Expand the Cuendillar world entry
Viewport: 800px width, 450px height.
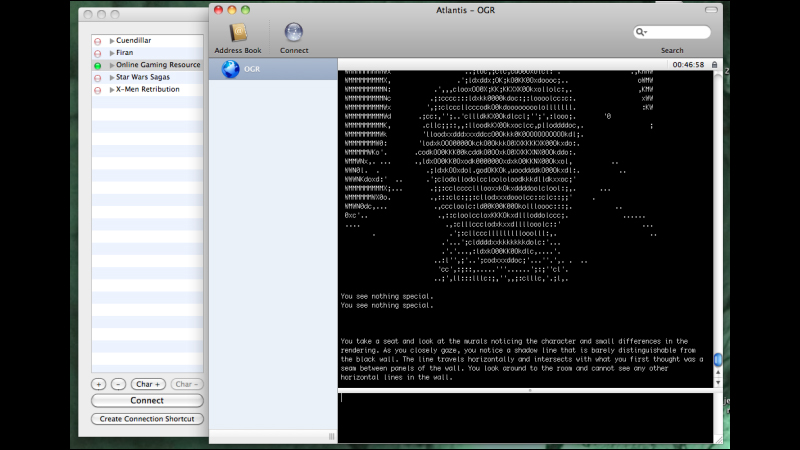point(112,40)
